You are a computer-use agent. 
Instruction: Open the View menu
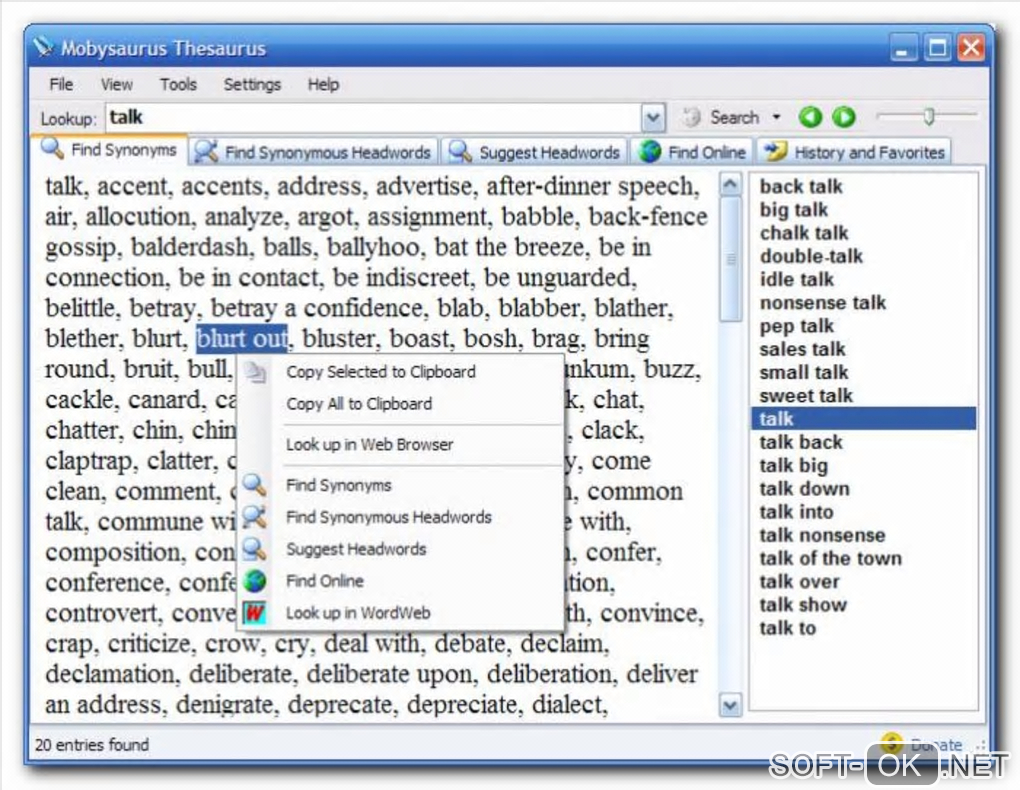tap(116, 85)
